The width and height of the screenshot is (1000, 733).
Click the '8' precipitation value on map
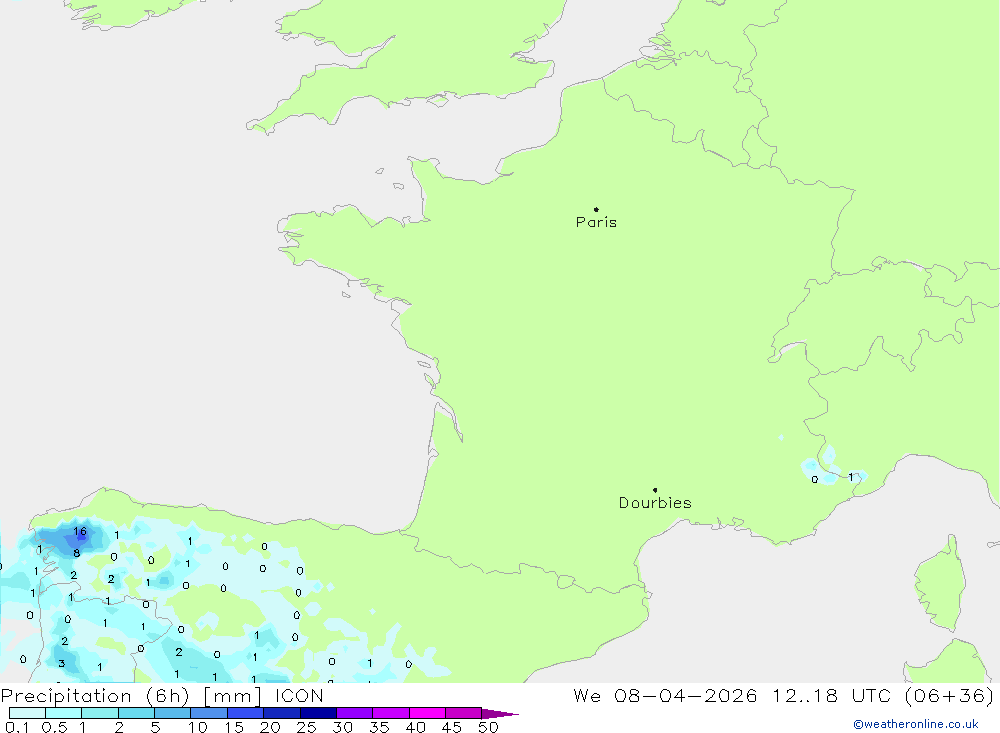pyautogui.click(x=77, y=553)
